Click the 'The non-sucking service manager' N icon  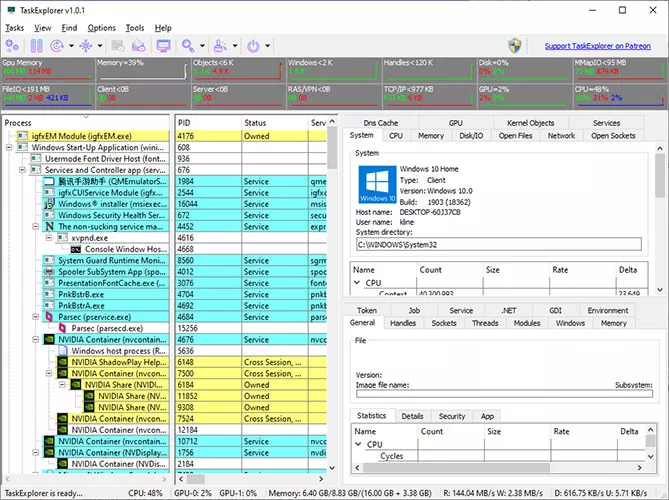tap(49, 227)
